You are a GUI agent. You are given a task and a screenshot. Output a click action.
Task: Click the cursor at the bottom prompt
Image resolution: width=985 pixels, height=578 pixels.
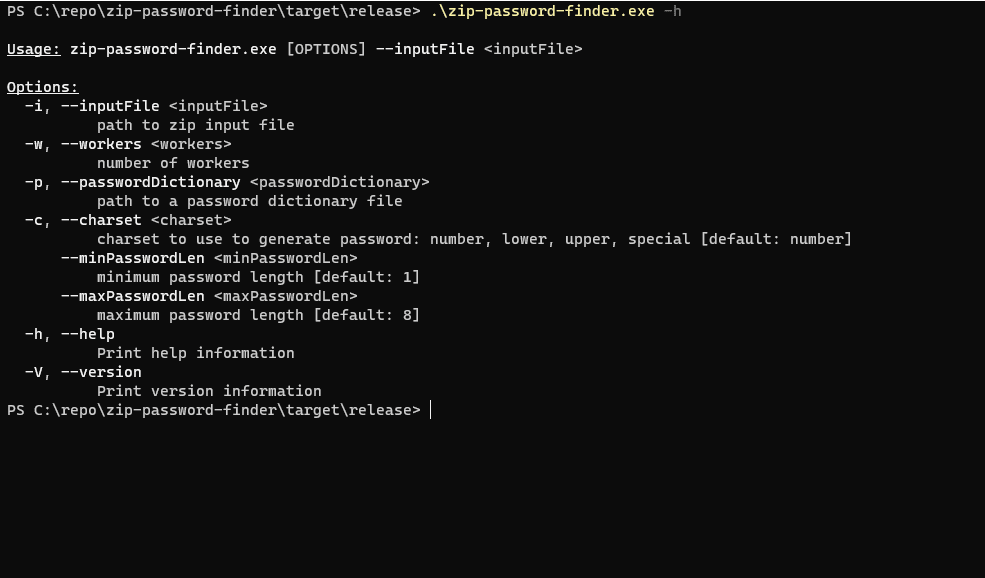pyautogui.click(x=431, y=410)
